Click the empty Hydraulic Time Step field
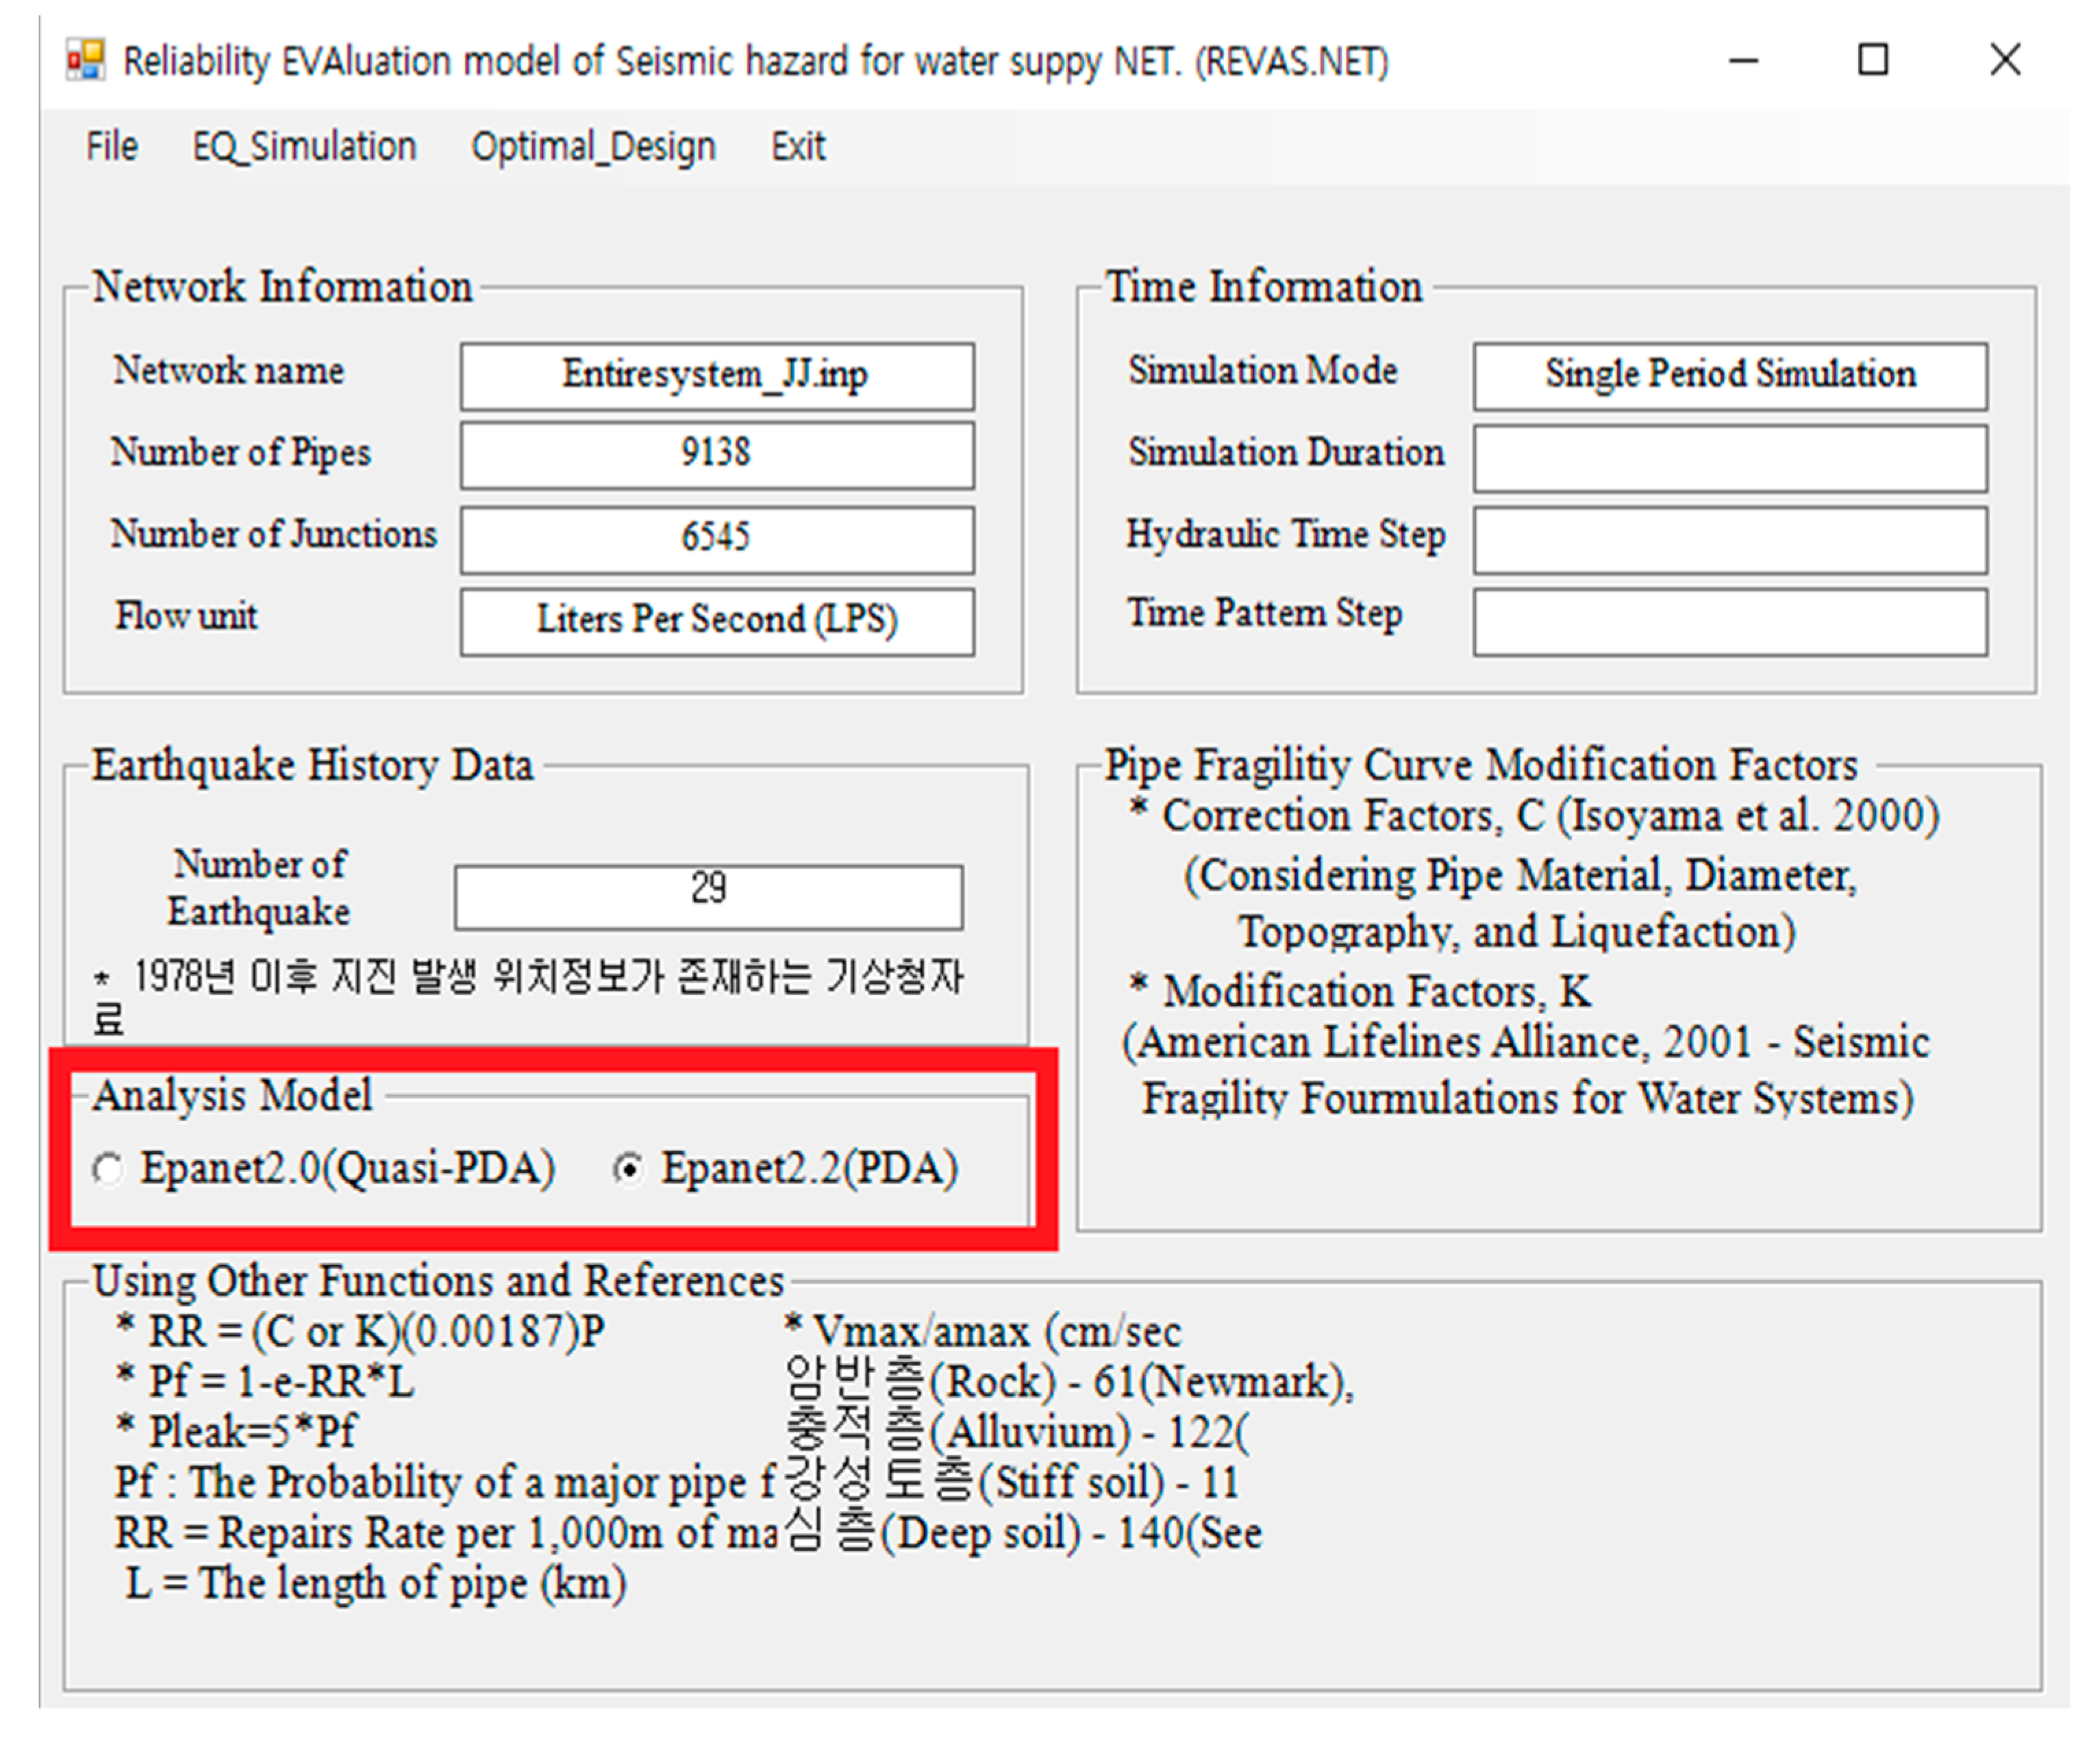The height and width of the screenshot is (1740, 2100). (1730, 539)
